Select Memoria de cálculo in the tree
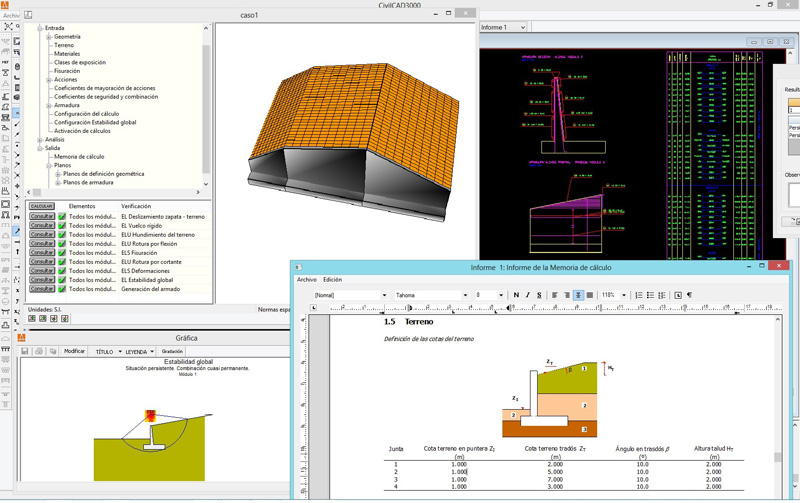This screenshot has height=503, width=800. [x=79, y=157]
